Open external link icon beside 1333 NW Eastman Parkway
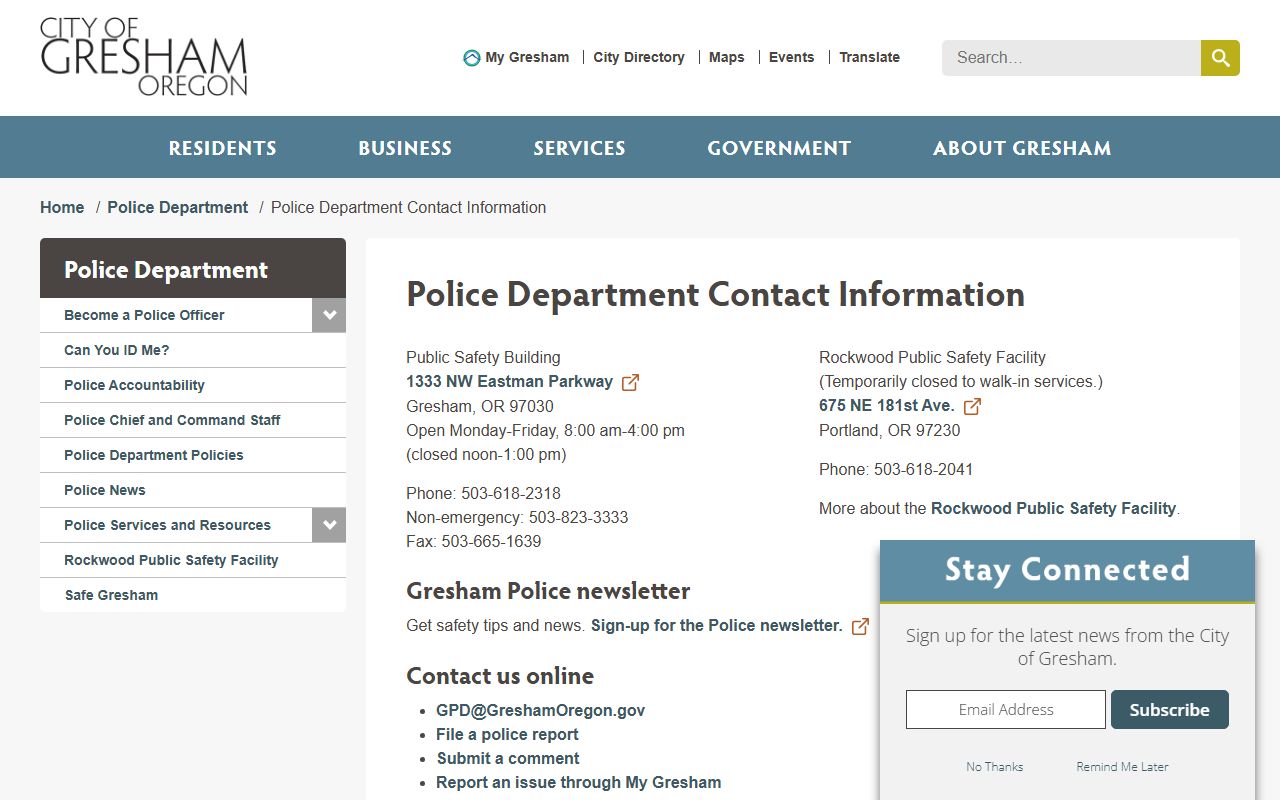 630,382
